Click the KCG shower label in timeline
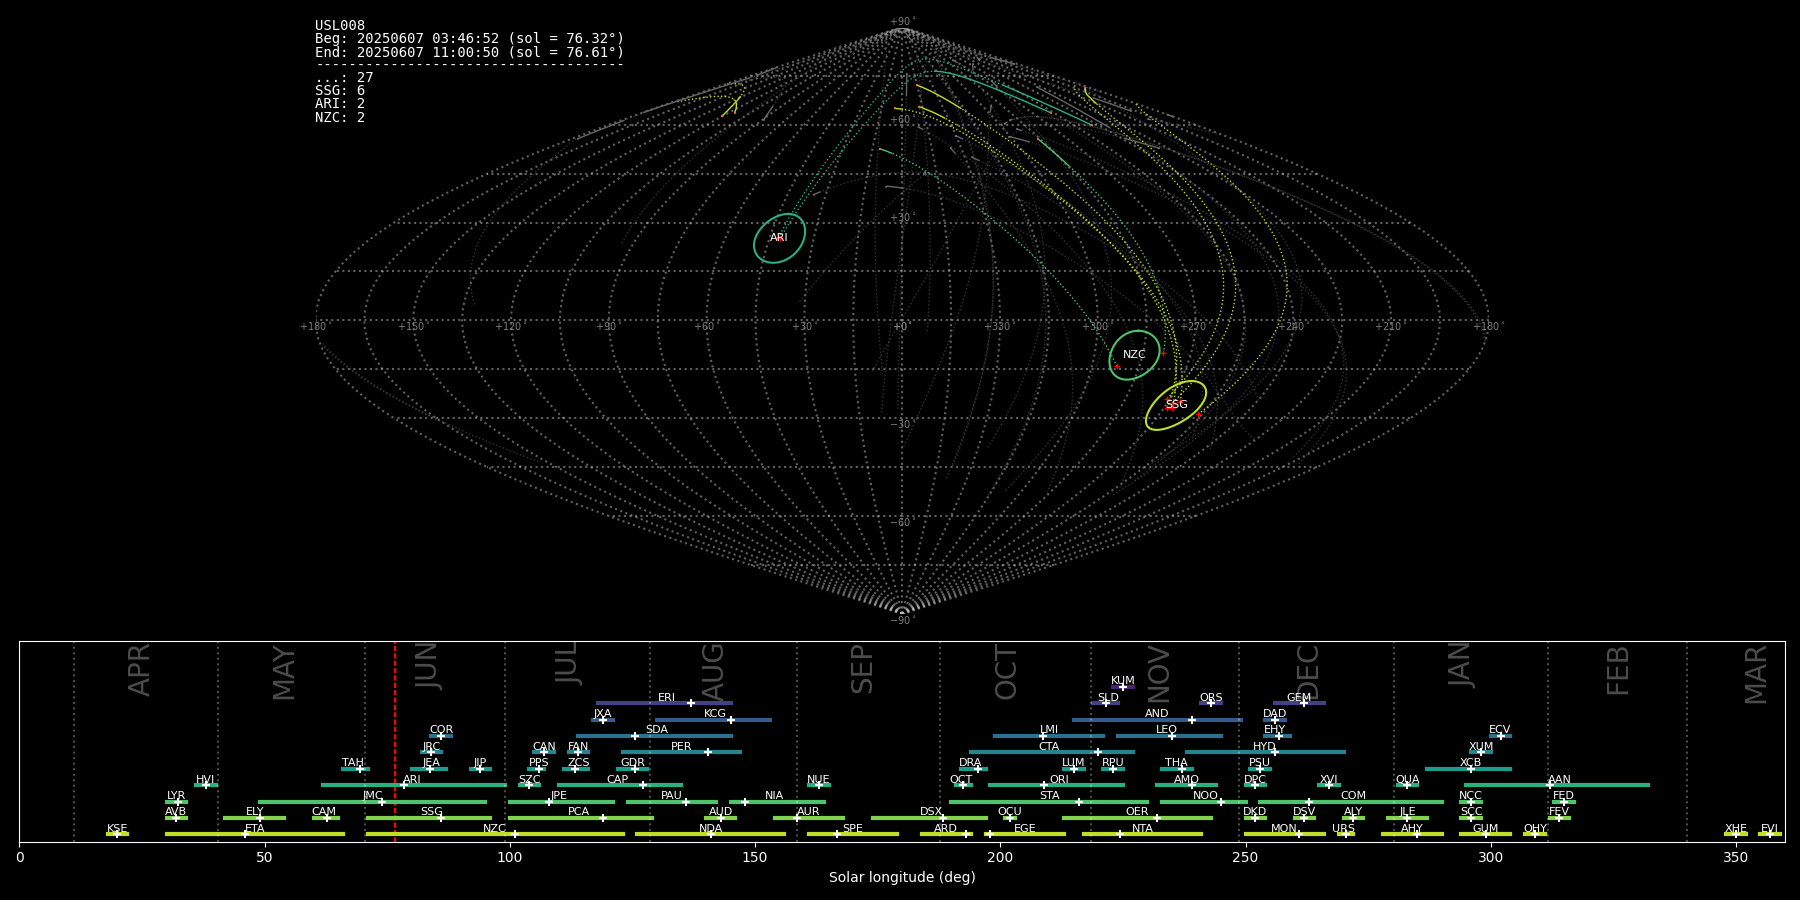1800x900 pixels. point(715,714)
